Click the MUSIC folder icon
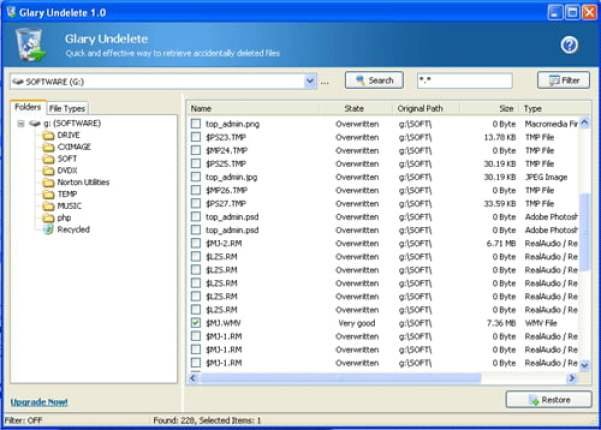This screenshot has width=601, height=430. (x=48, y=206)
